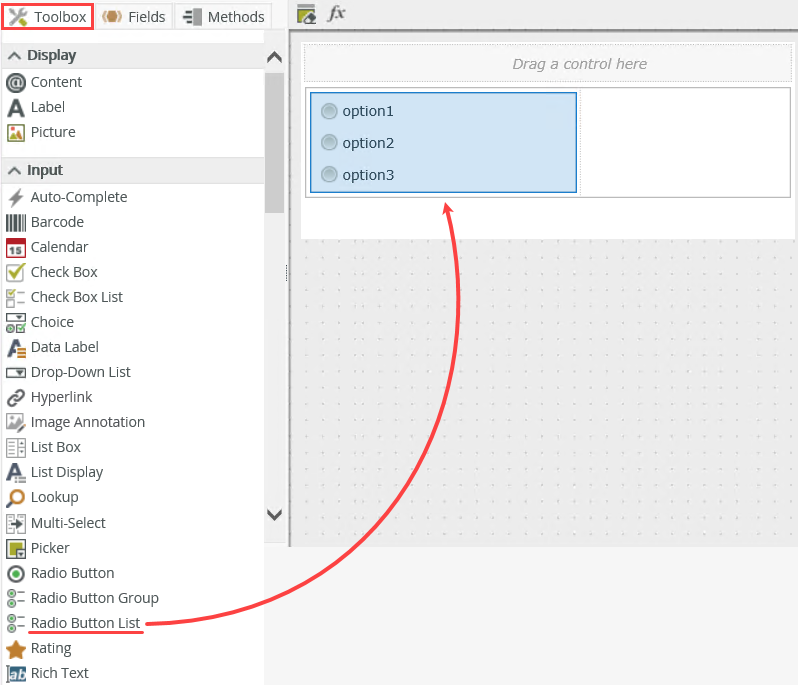798x685 pixels.
Task: Click the empty cell beside the radio list
Action: [685, 142]
